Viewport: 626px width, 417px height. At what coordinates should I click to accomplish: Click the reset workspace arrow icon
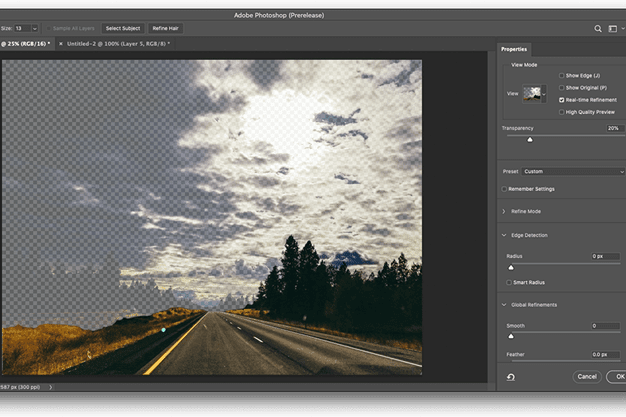click(511, 377)
